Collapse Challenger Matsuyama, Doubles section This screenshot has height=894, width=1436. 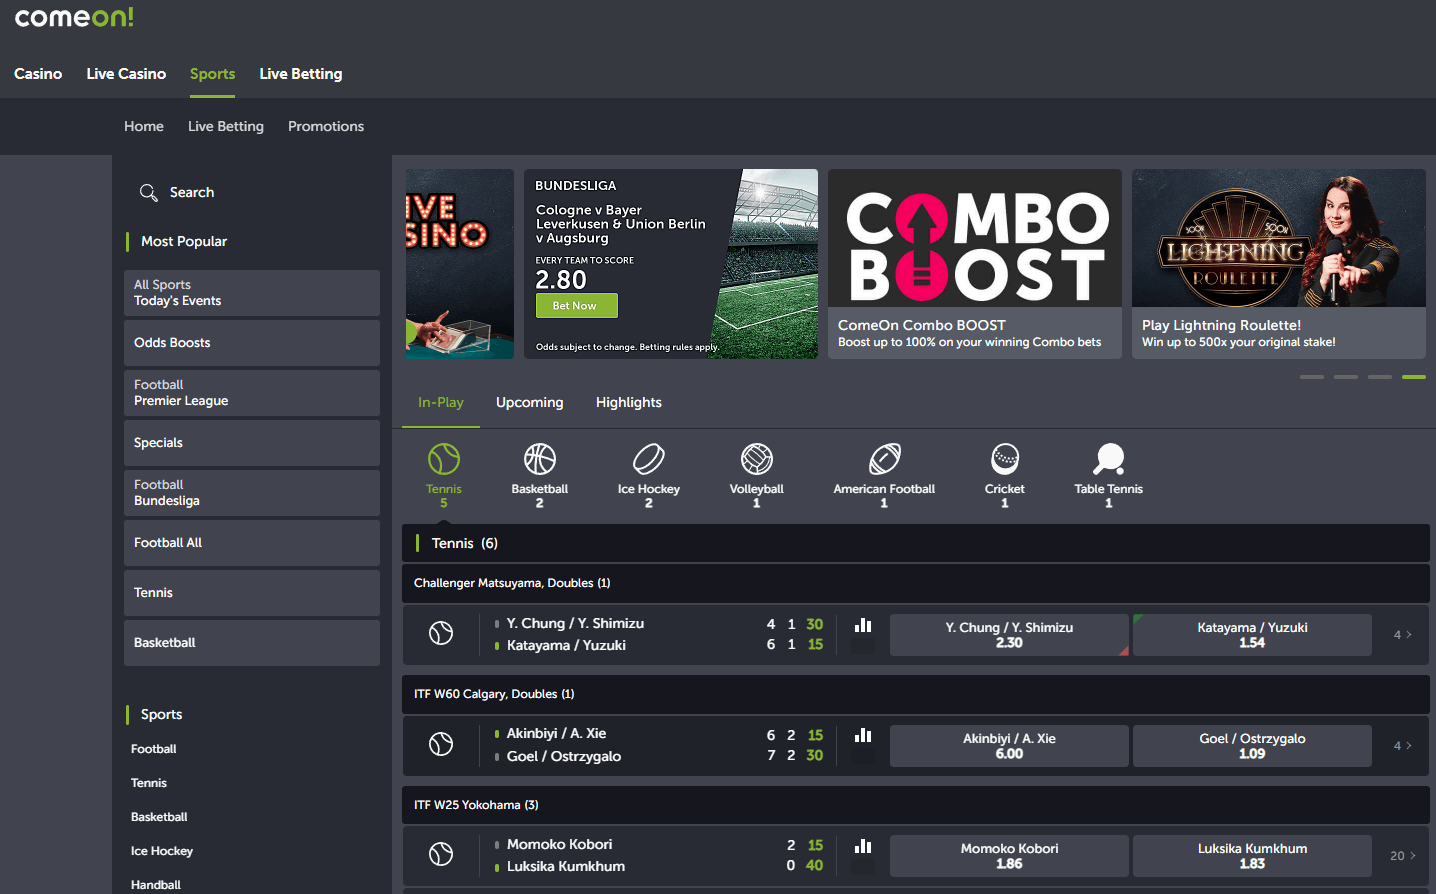(916, 583)
